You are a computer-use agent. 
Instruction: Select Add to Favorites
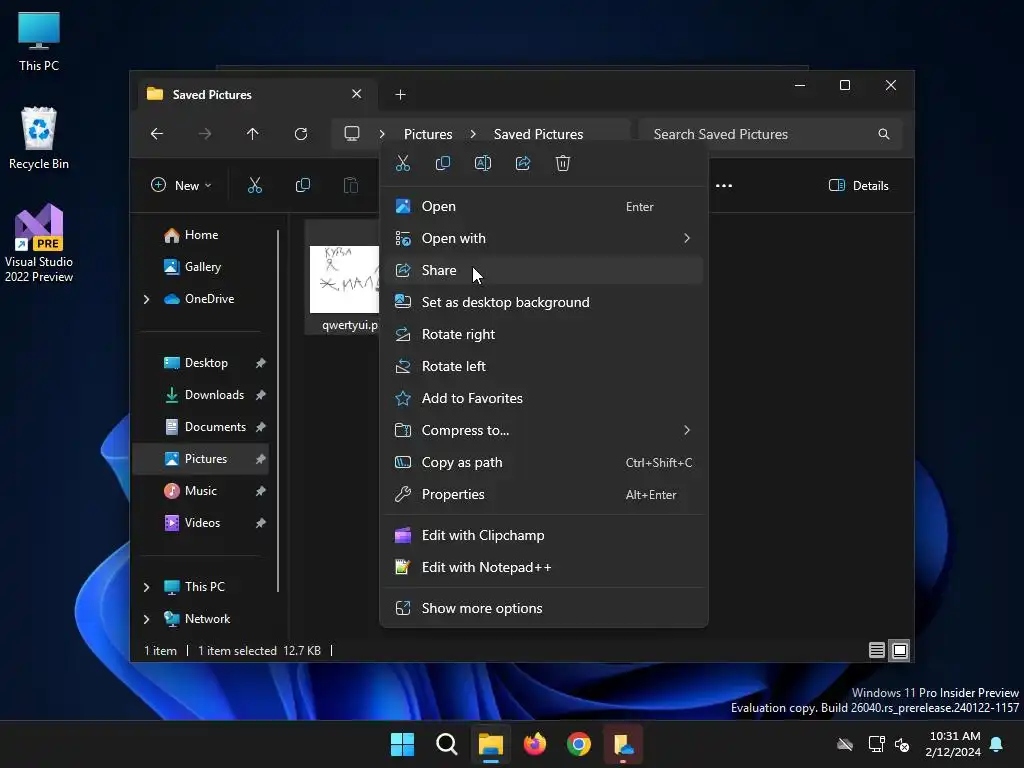click(543, 398)
